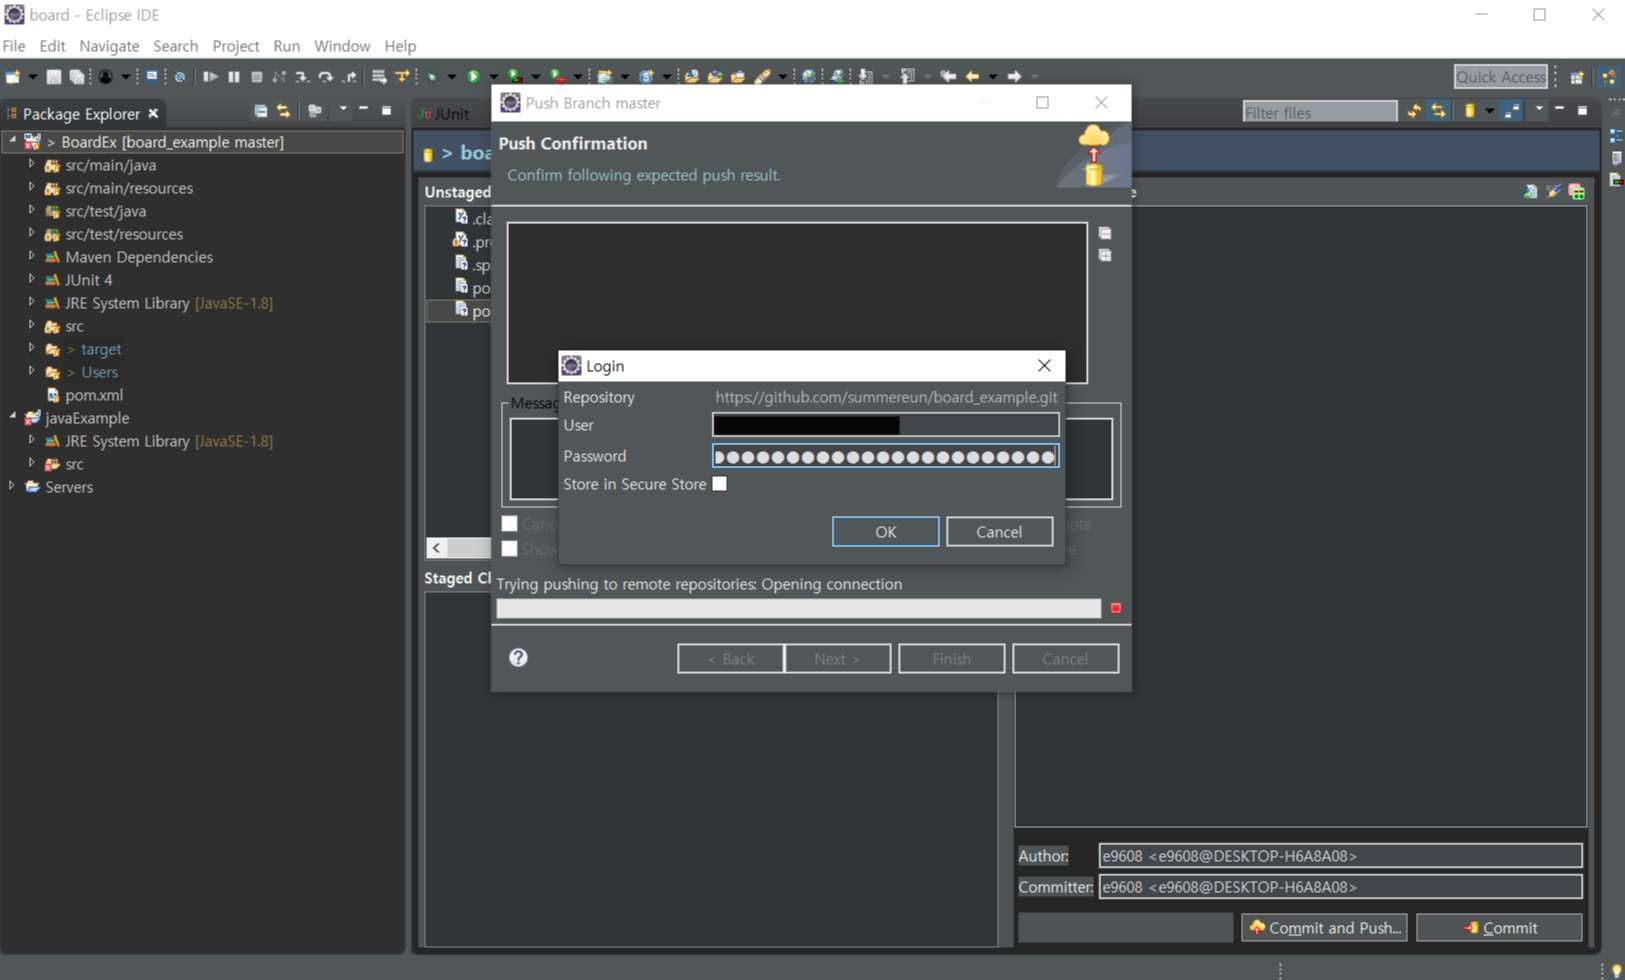This screenshot has height=980, width=1625.
Task: Click the User input field
Action: [885, 425]
